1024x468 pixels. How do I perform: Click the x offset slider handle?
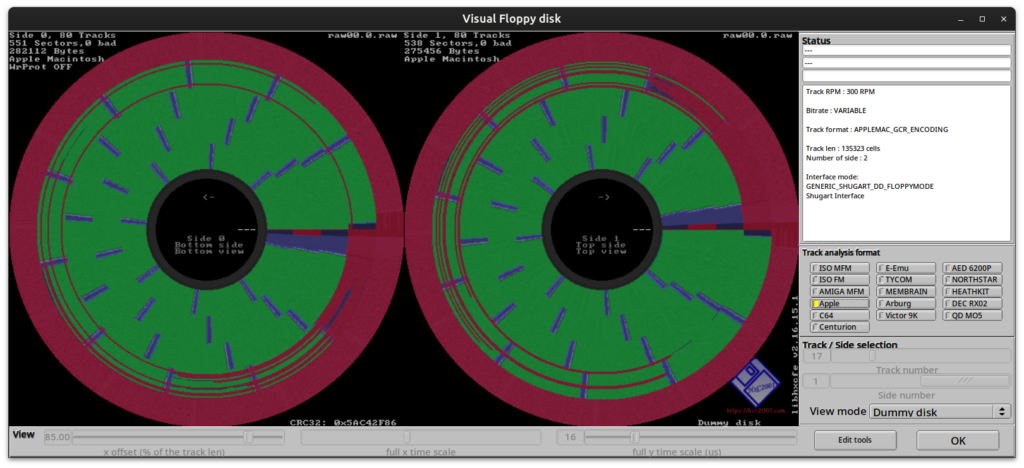(x=248, y=437)
